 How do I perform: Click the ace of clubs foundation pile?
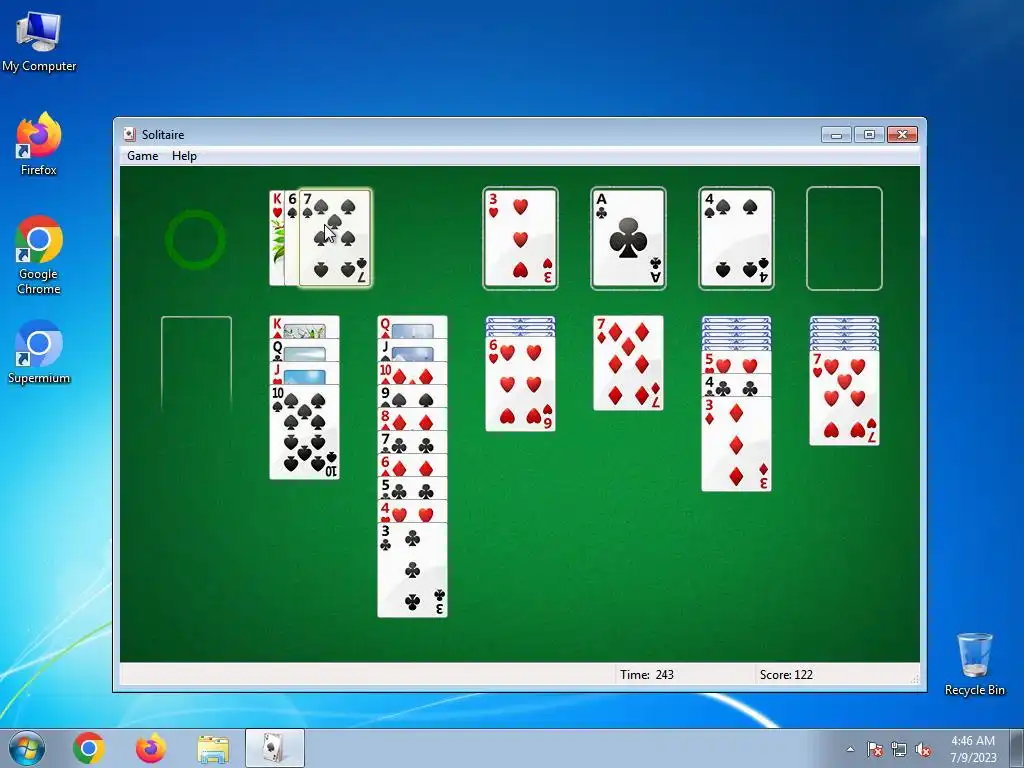(x=628, y=238)
